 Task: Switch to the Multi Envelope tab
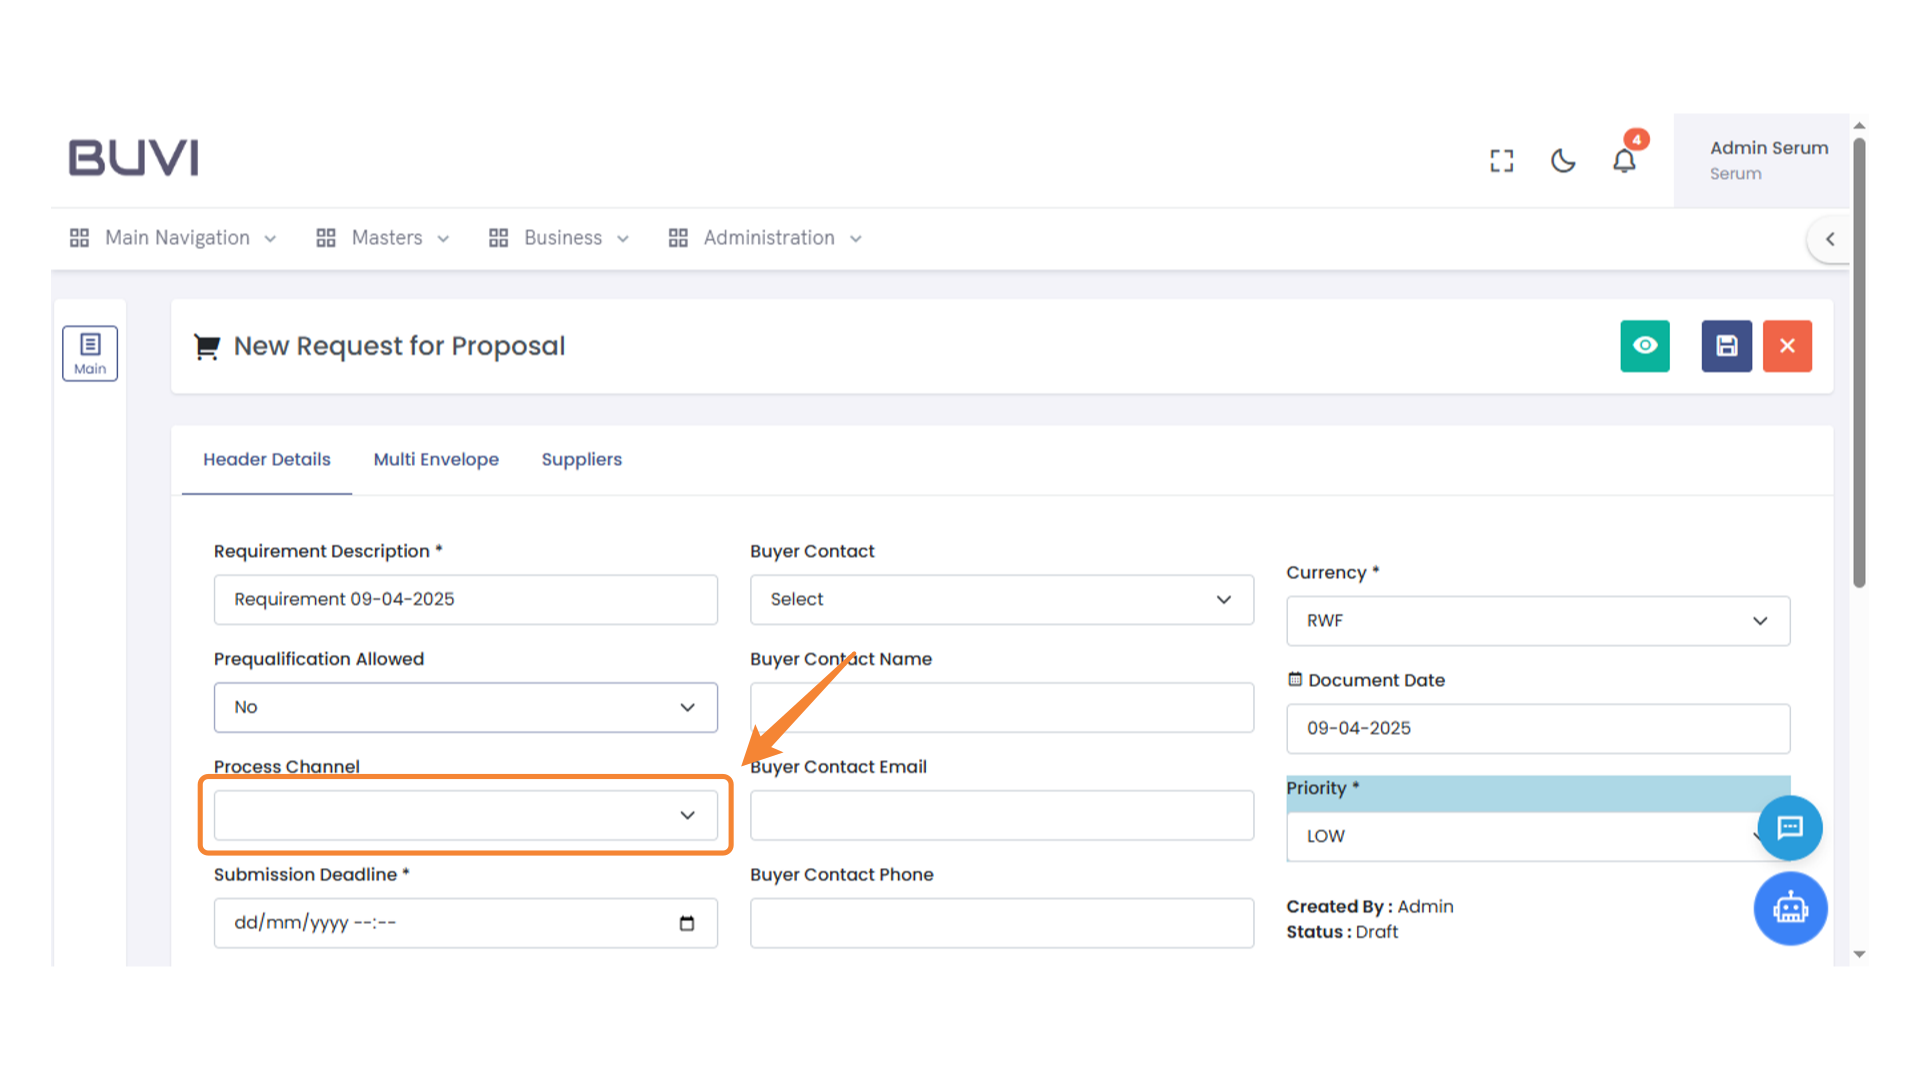(x=436, y=459)
